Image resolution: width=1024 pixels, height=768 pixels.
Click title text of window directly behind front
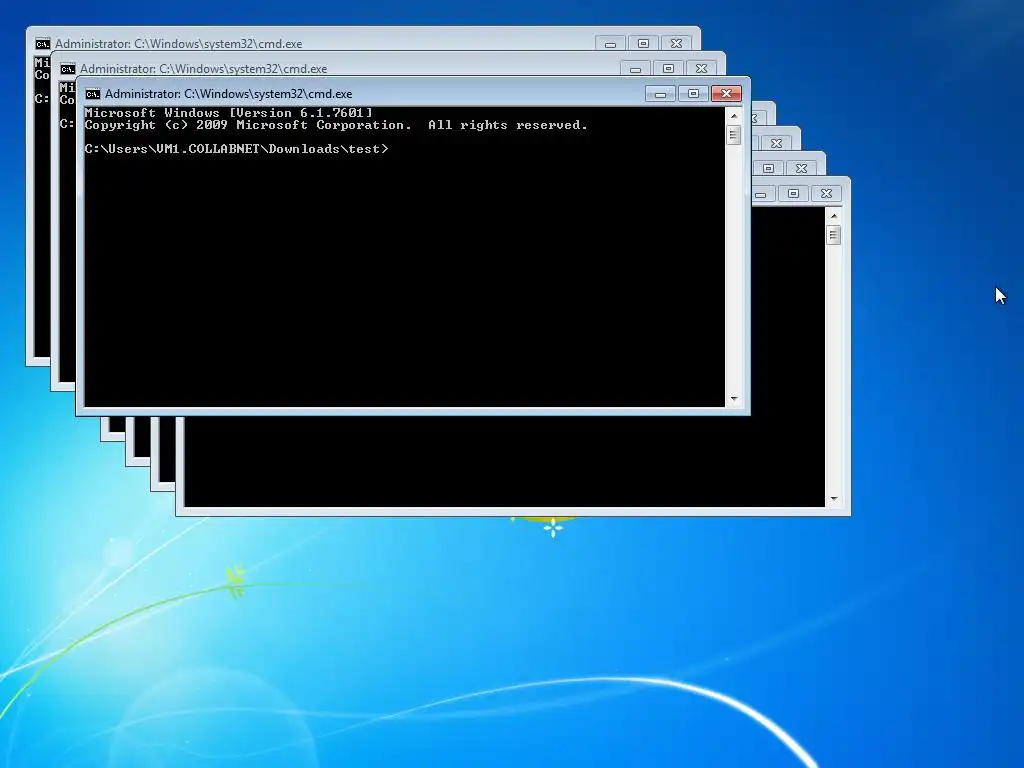point(203,69)
